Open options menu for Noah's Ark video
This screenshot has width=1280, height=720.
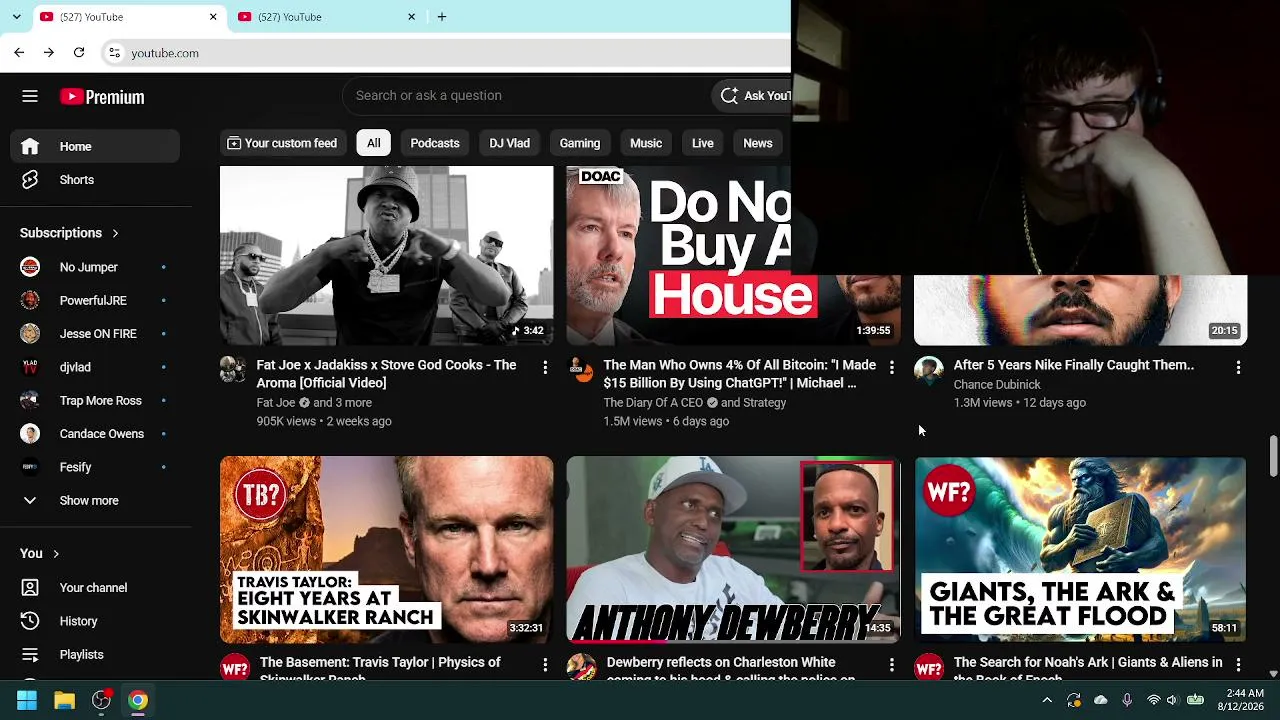point(1238,665)
